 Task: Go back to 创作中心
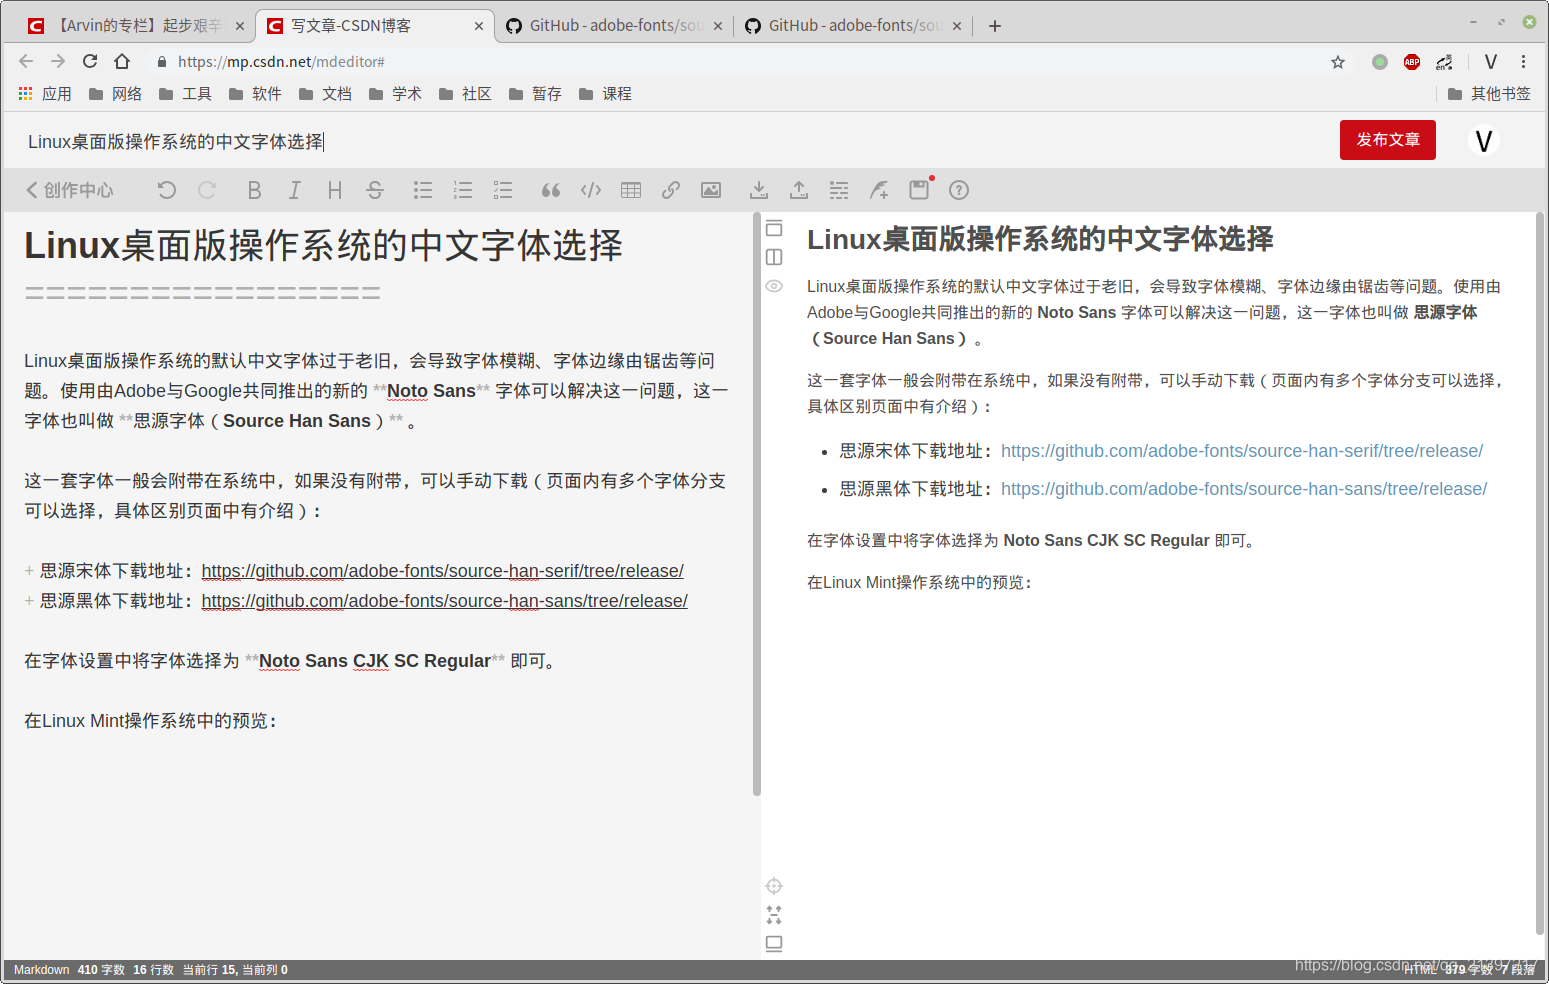click(70, 190)
